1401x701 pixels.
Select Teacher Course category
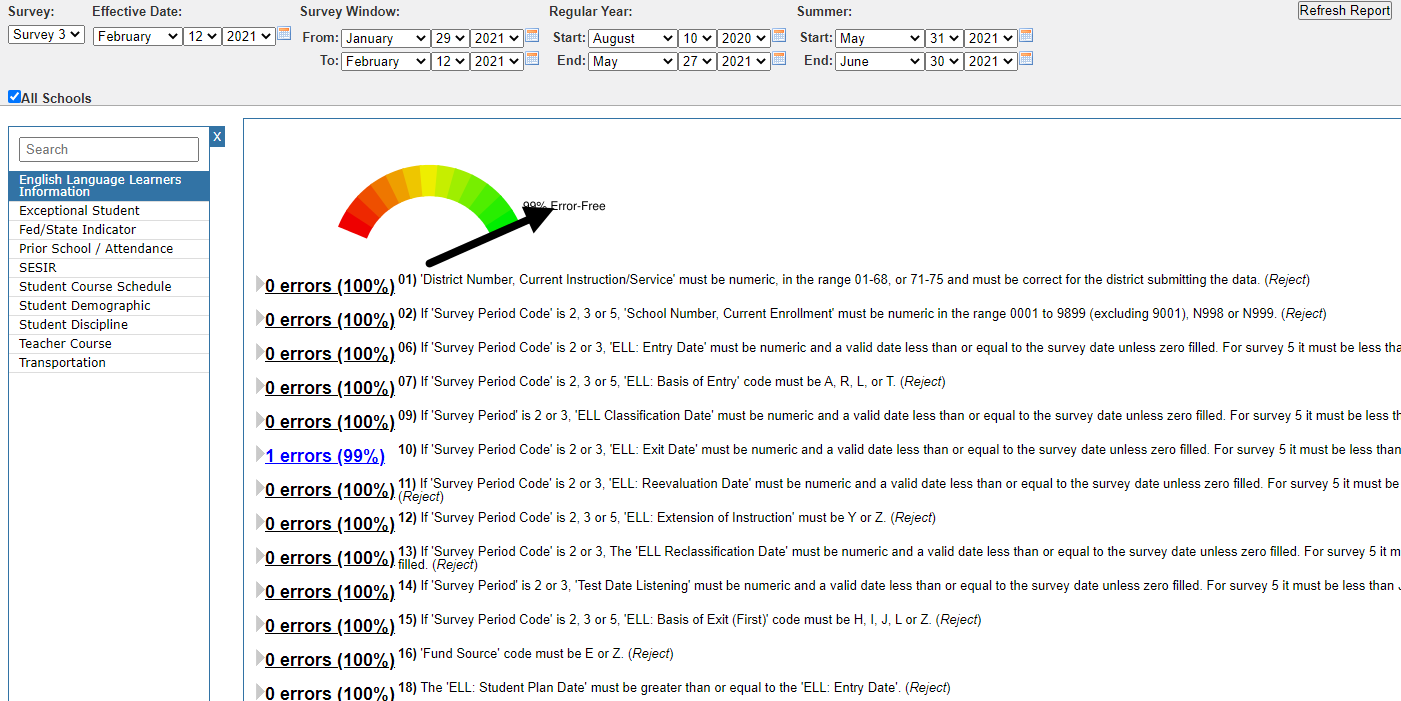[109, 344]
